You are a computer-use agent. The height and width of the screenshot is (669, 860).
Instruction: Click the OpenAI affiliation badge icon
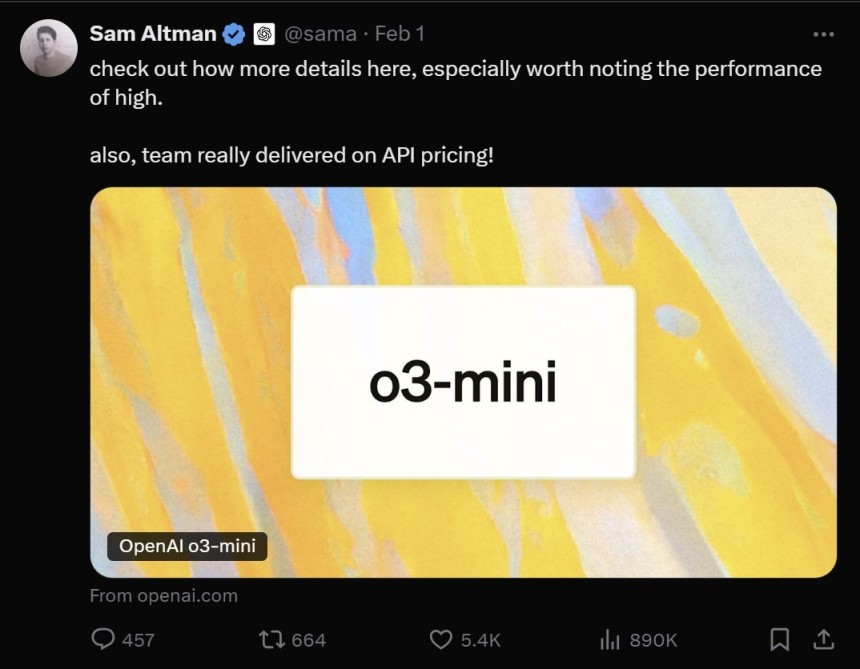(264, 35)
